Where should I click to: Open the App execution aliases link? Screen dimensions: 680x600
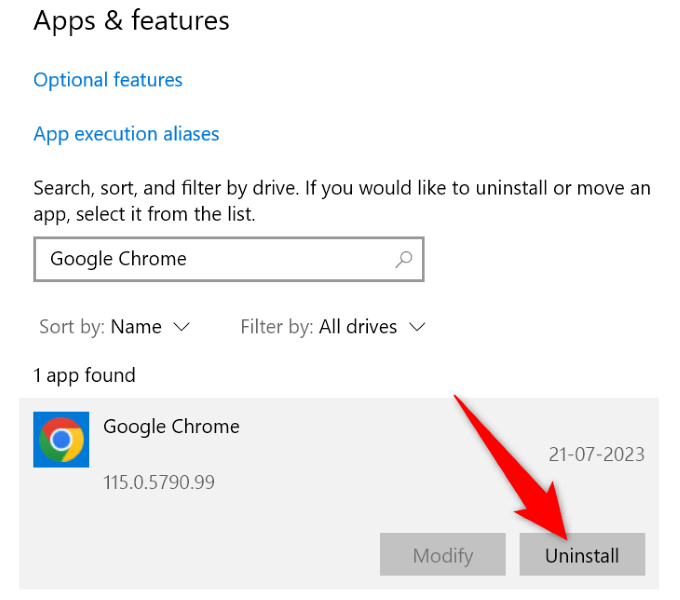[x=126, y=134]
